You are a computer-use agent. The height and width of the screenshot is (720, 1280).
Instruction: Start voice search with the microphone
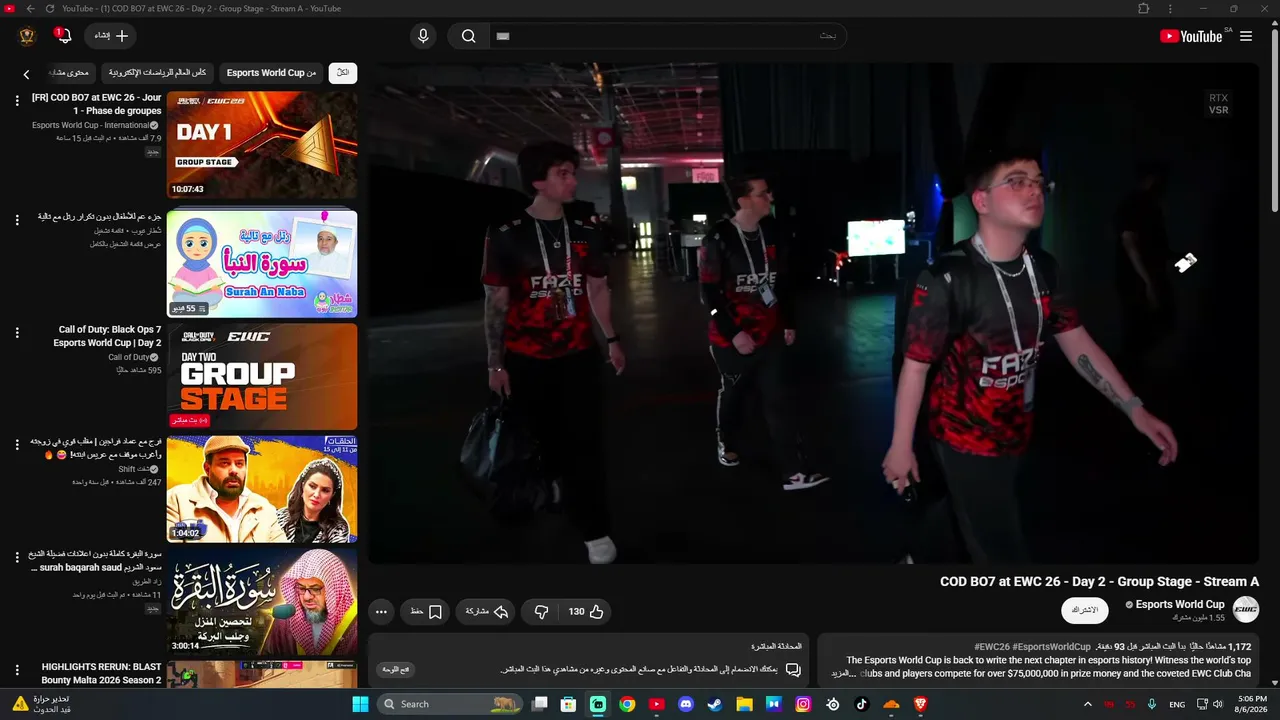tap(423, 36)
